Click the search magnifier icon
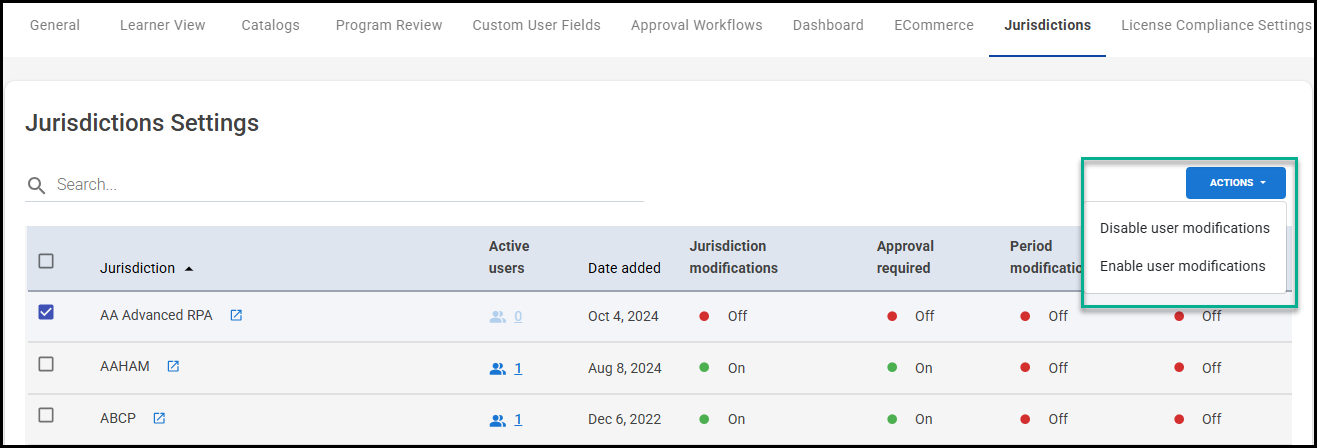Screen dimensions: 1317x448 click(37, 185)
